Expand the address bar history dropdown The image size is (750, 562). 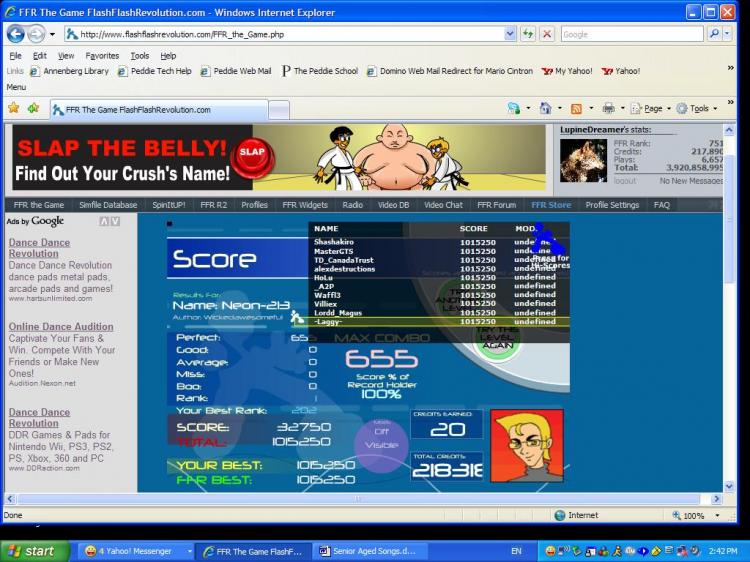(x=510, y=34)
